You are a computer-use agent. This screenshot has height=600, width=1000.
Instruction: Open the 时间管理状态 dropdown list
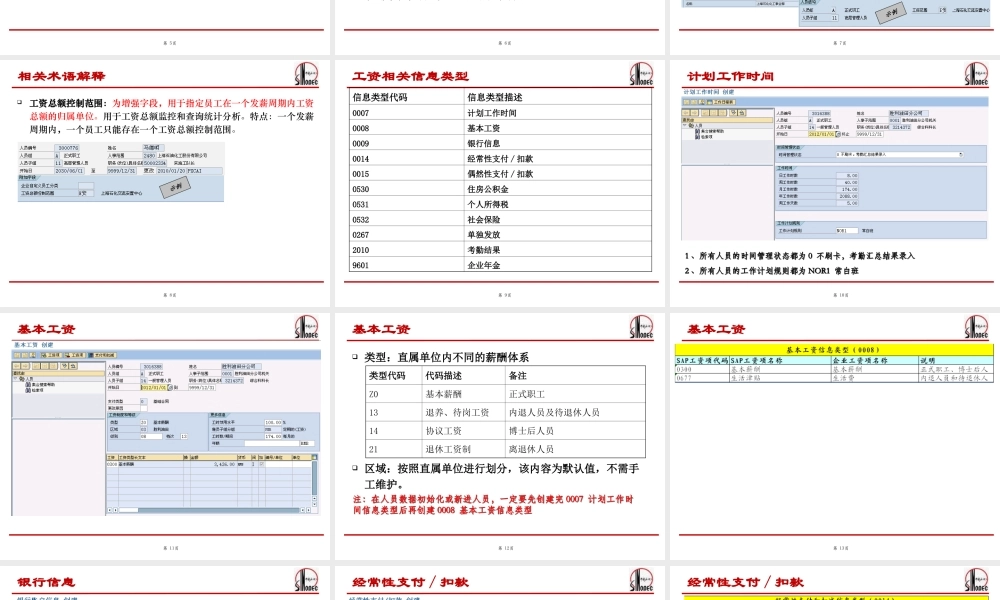961,153
